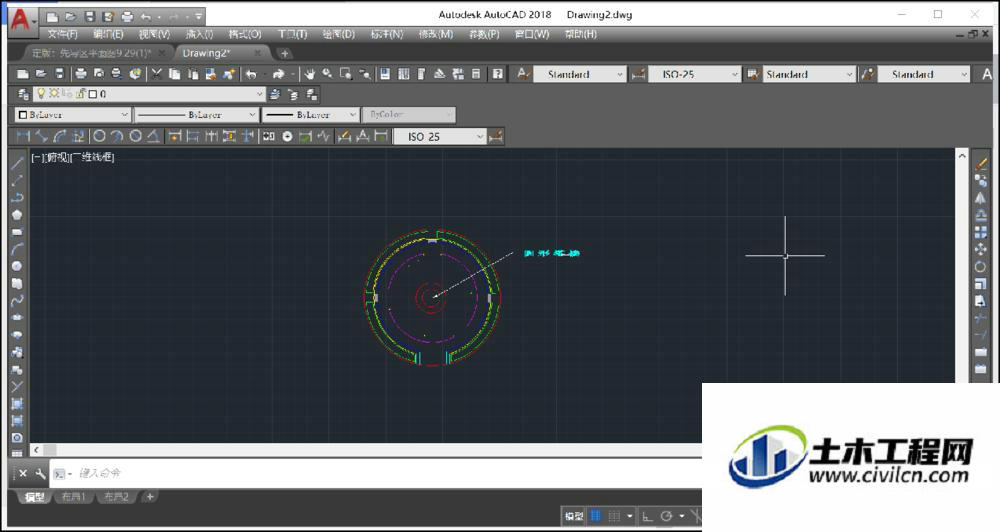The width and height of the screenshot is (1000, 532).
Task: Click the Cut scissors icon
Action: coord(156,74)
